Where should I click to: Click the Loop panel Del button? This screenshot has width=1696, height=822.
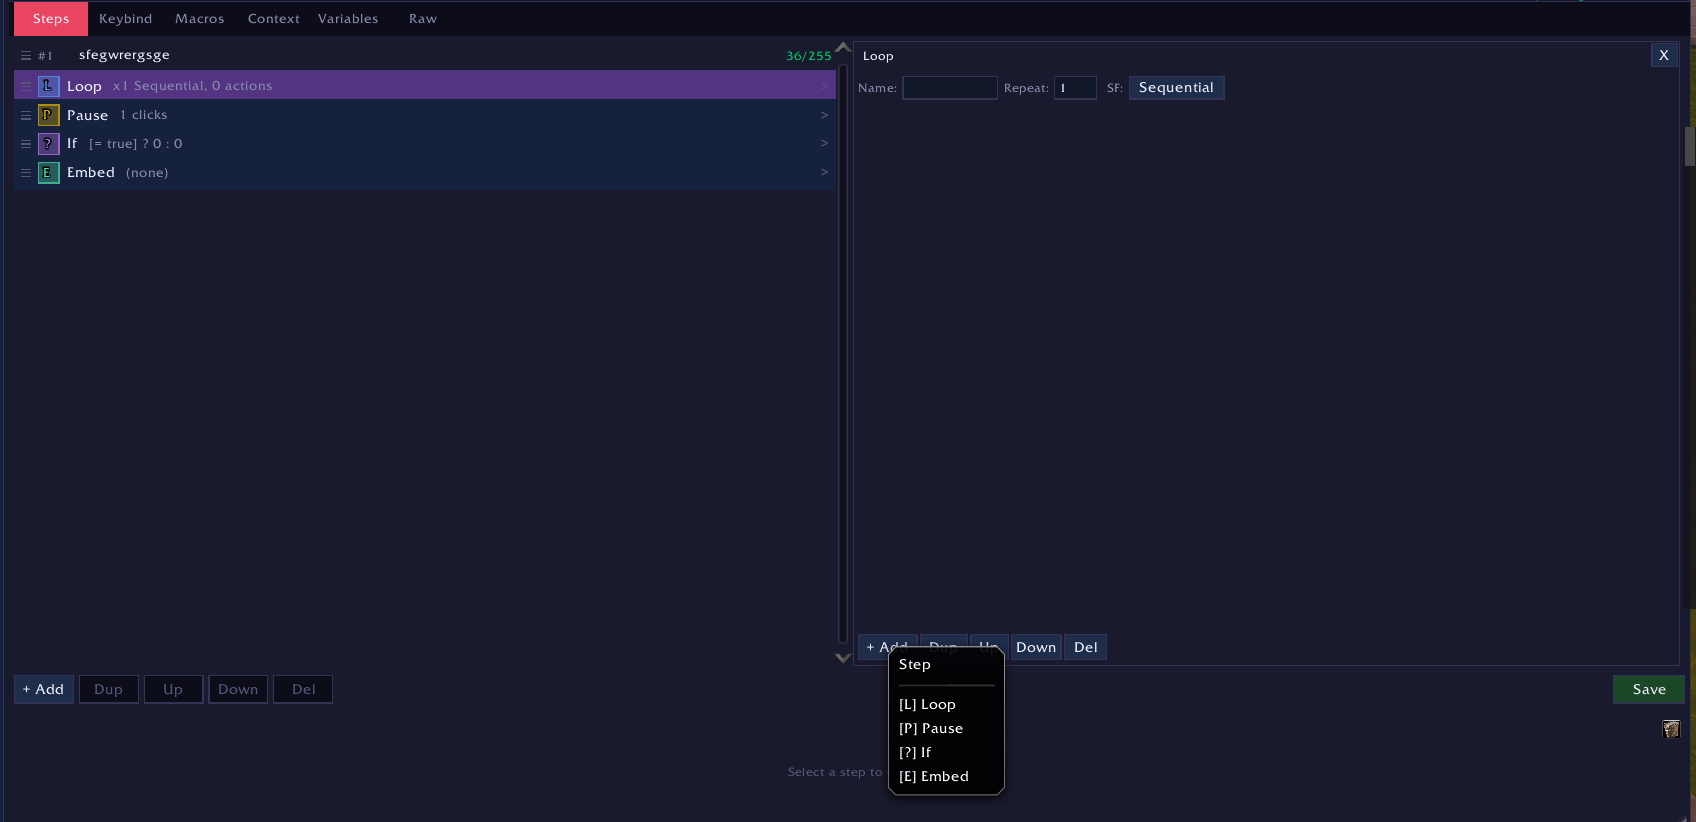tap(1086, 647)
